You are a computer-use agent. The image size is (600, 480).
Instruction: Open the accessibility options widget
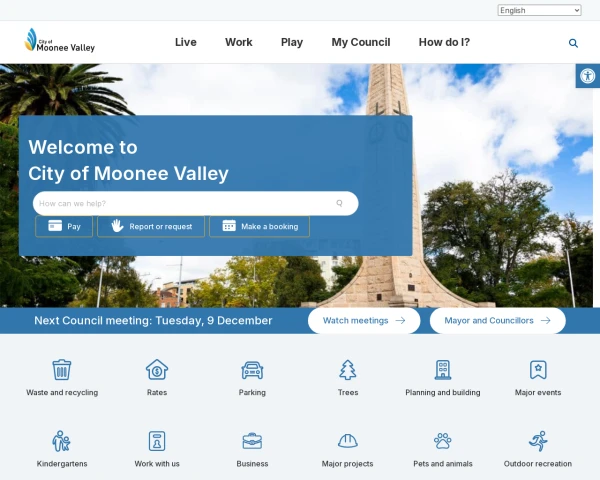587,76
